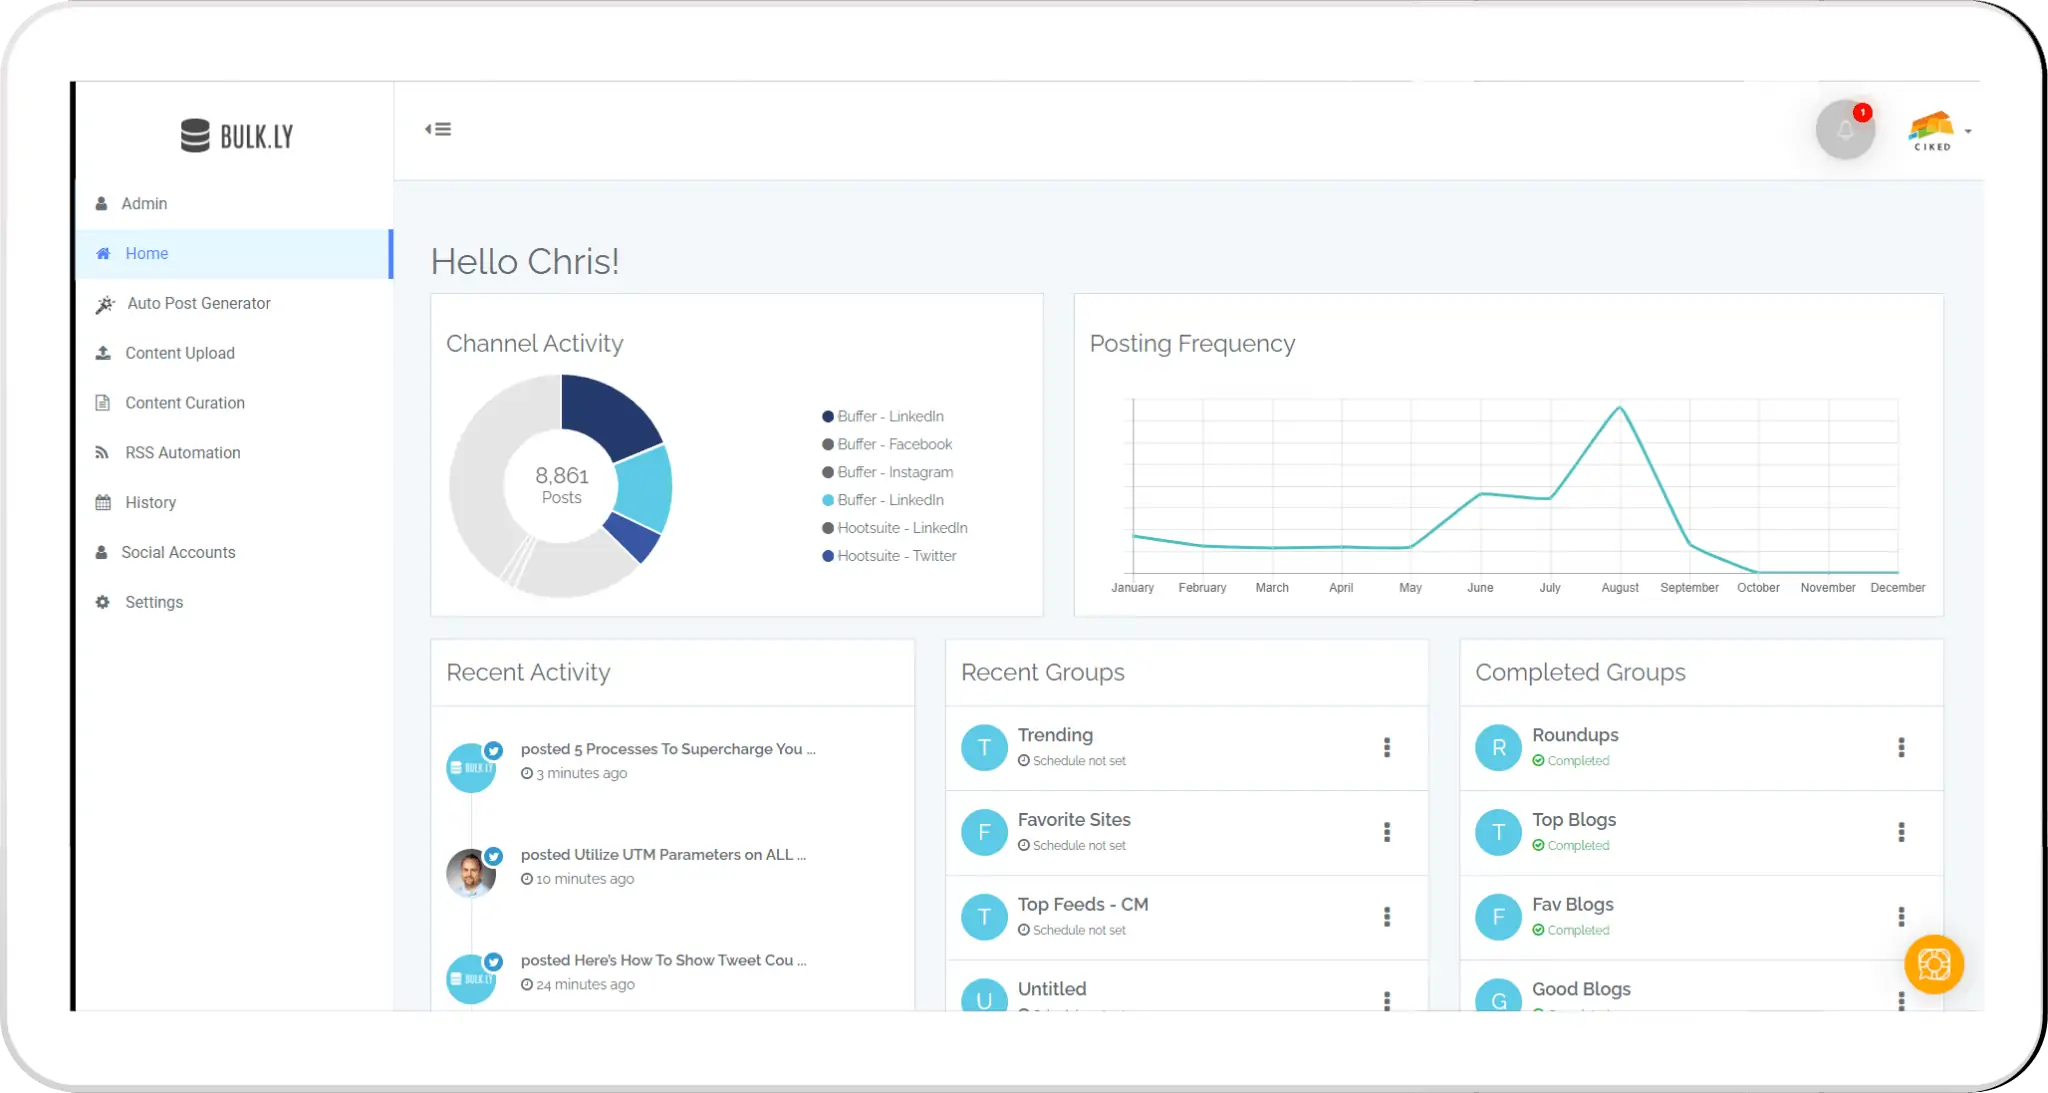Open Content Upload in the sidebar

[180, 353]
